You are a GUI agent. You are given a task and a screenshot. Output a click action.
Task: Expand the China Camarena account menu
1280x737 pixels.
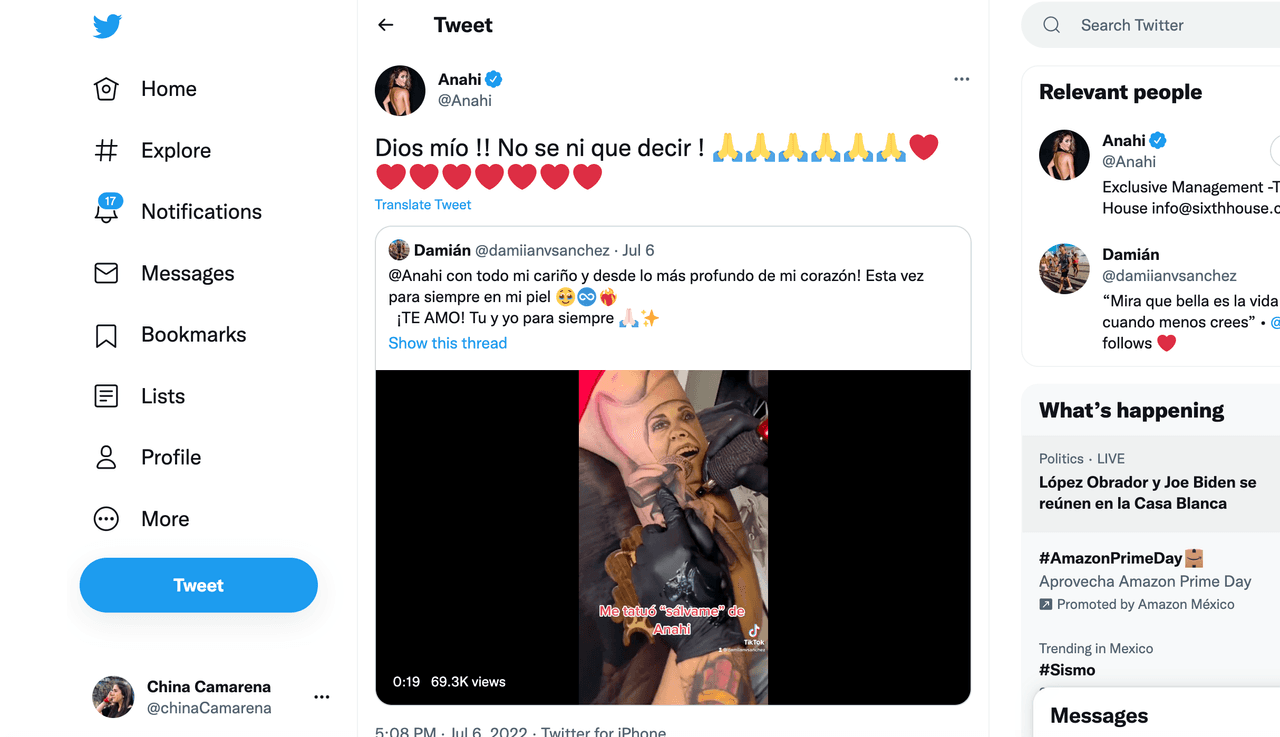(x=321, y=697)
